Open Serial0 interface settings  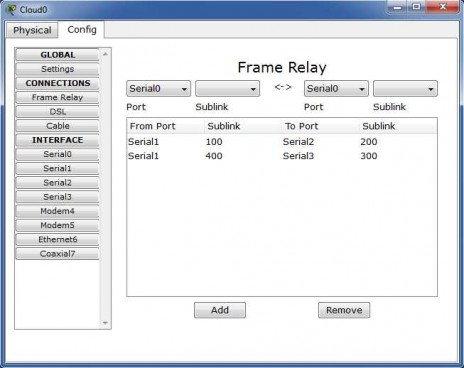[x=57, y=154]
